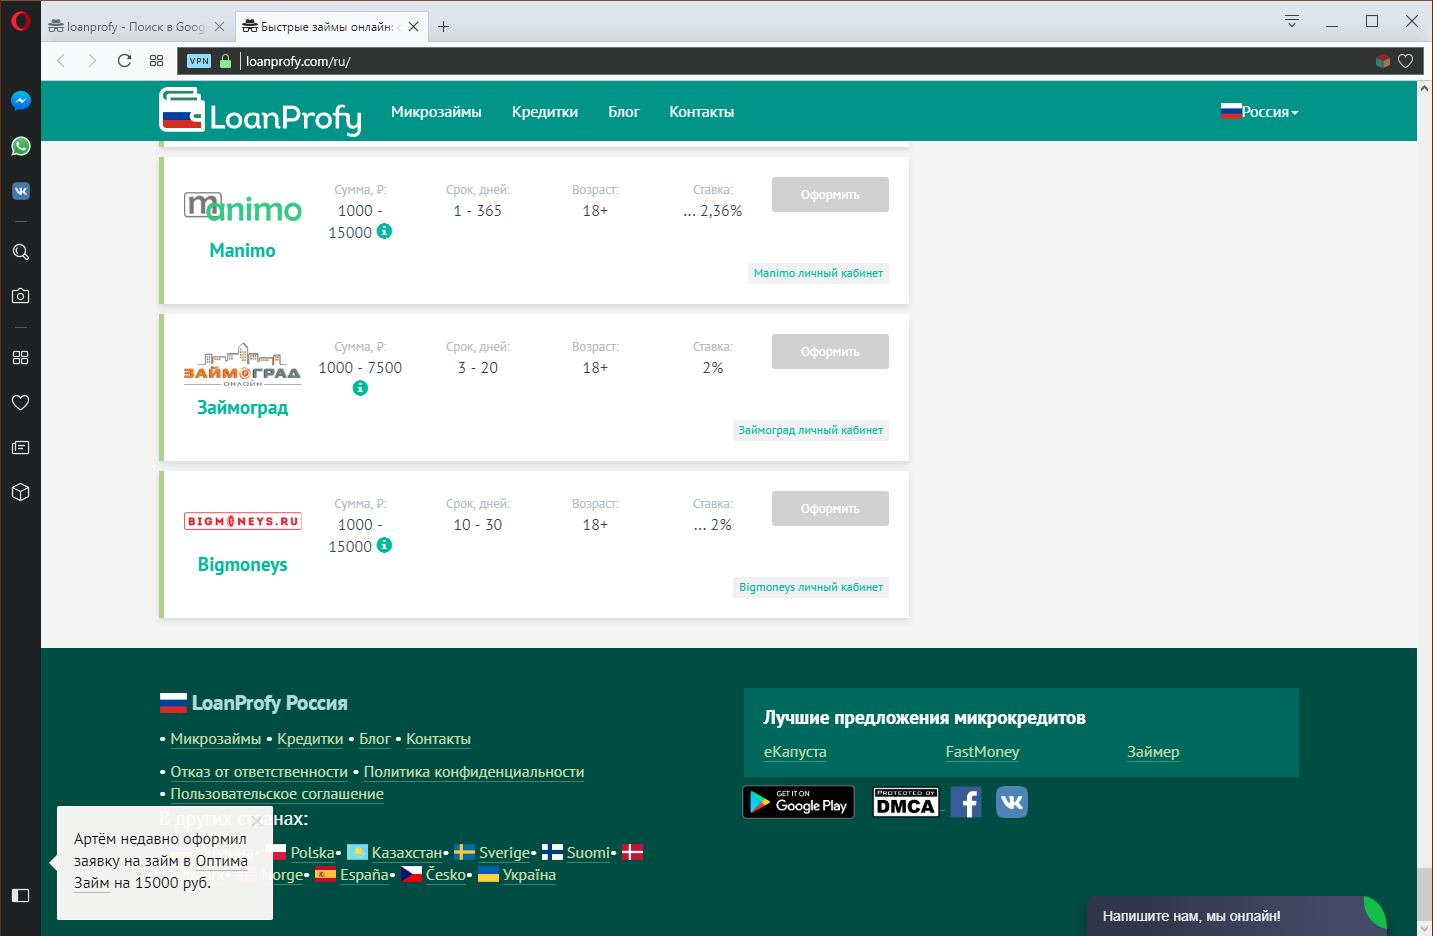Reload the current page
Screen dimensions: 1433x936
[x=124, y=61]
